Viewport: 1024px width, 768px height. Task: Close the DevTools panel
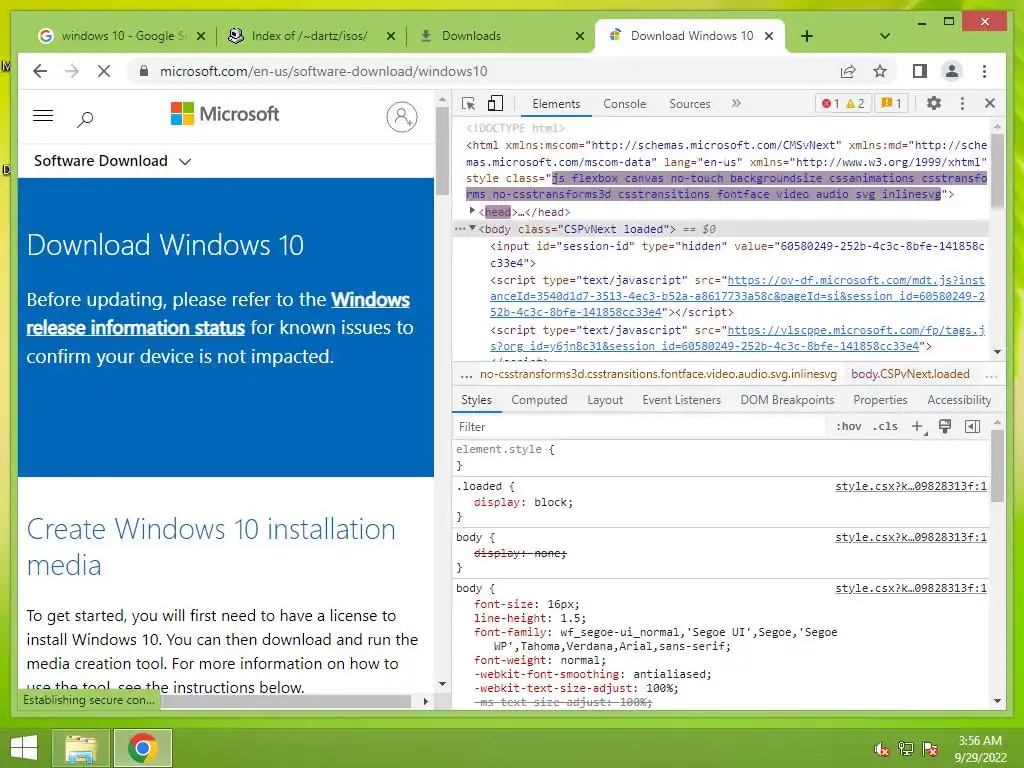click(990, 103)
